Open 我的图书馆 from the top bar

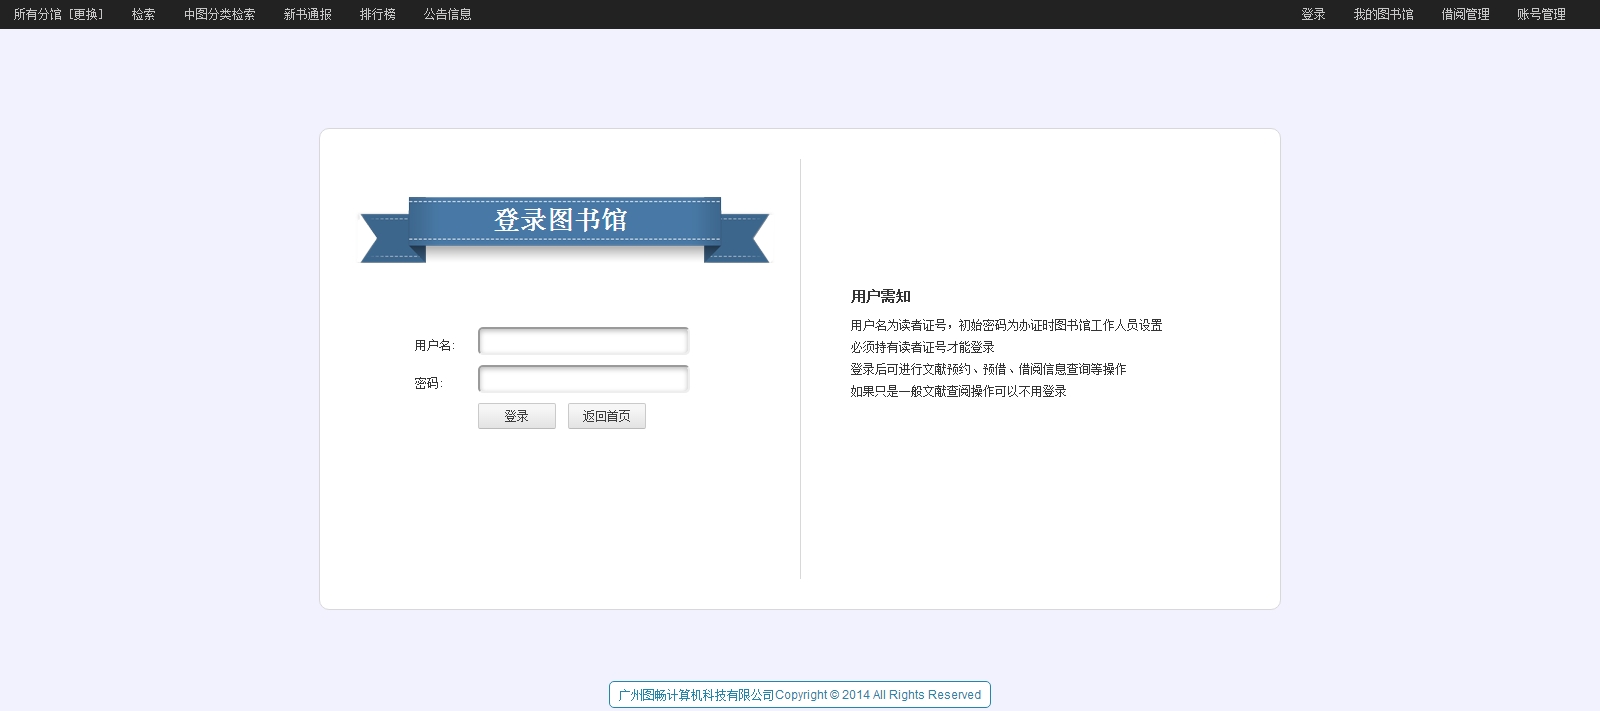[1383, 14]
